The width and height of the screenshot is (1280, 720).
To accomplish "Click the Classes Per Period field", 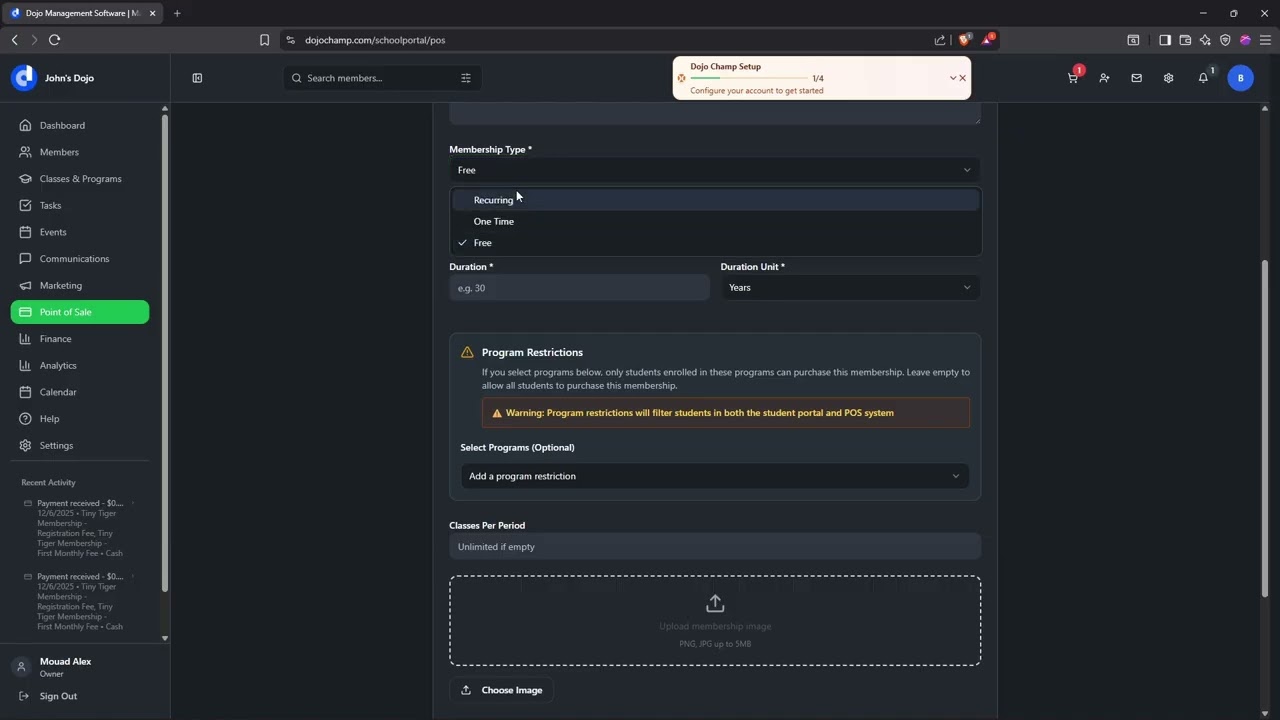I will pos(715,547).
